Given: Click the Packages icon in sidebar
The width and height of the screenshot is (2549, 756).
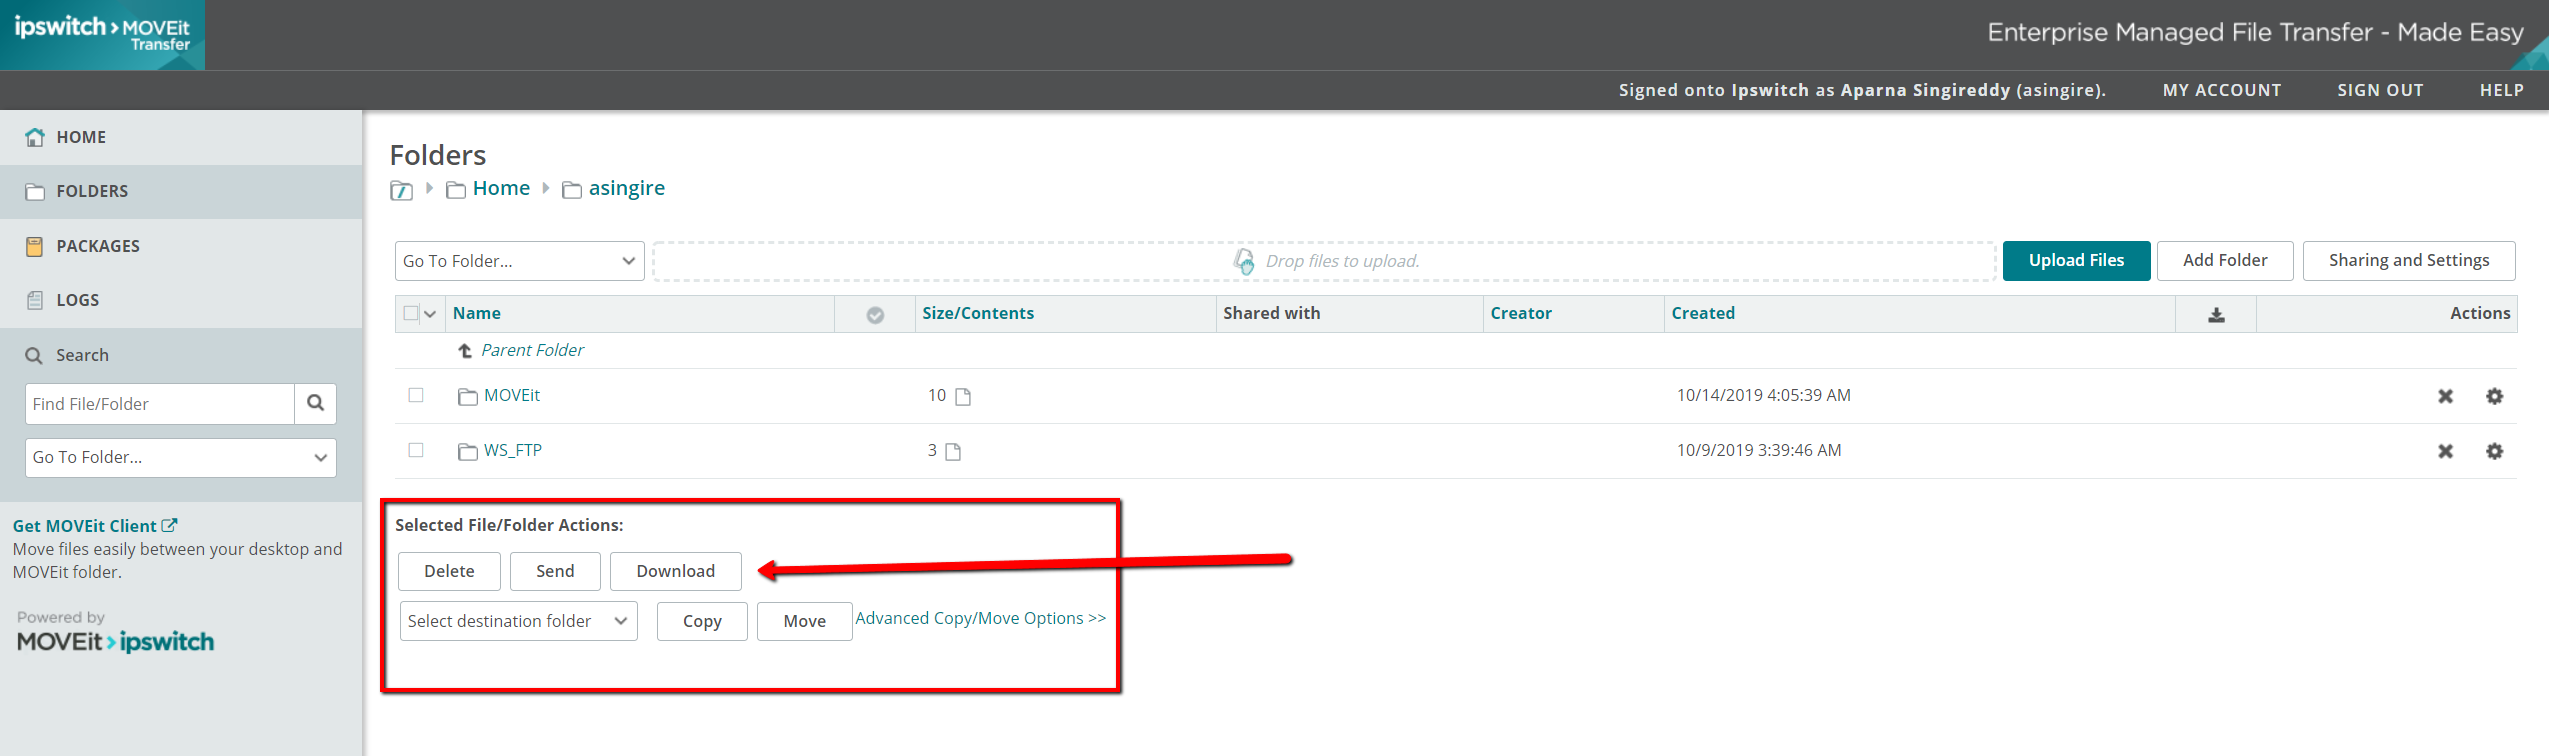Looking at the screenshot, I should 35,246.
